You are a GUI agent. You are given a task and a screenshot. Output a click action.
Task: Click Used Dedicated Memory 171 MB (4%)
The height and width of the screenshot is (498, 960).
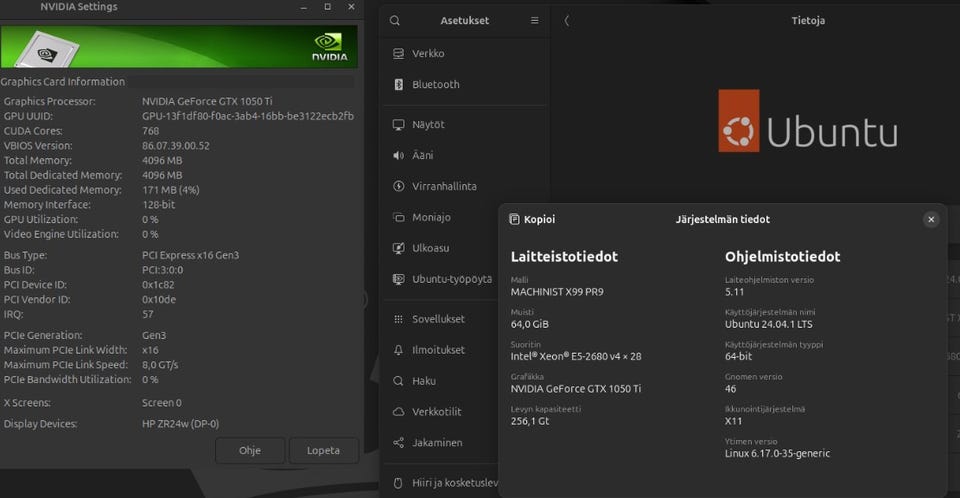pyautogui.click(x=171, y=190)
